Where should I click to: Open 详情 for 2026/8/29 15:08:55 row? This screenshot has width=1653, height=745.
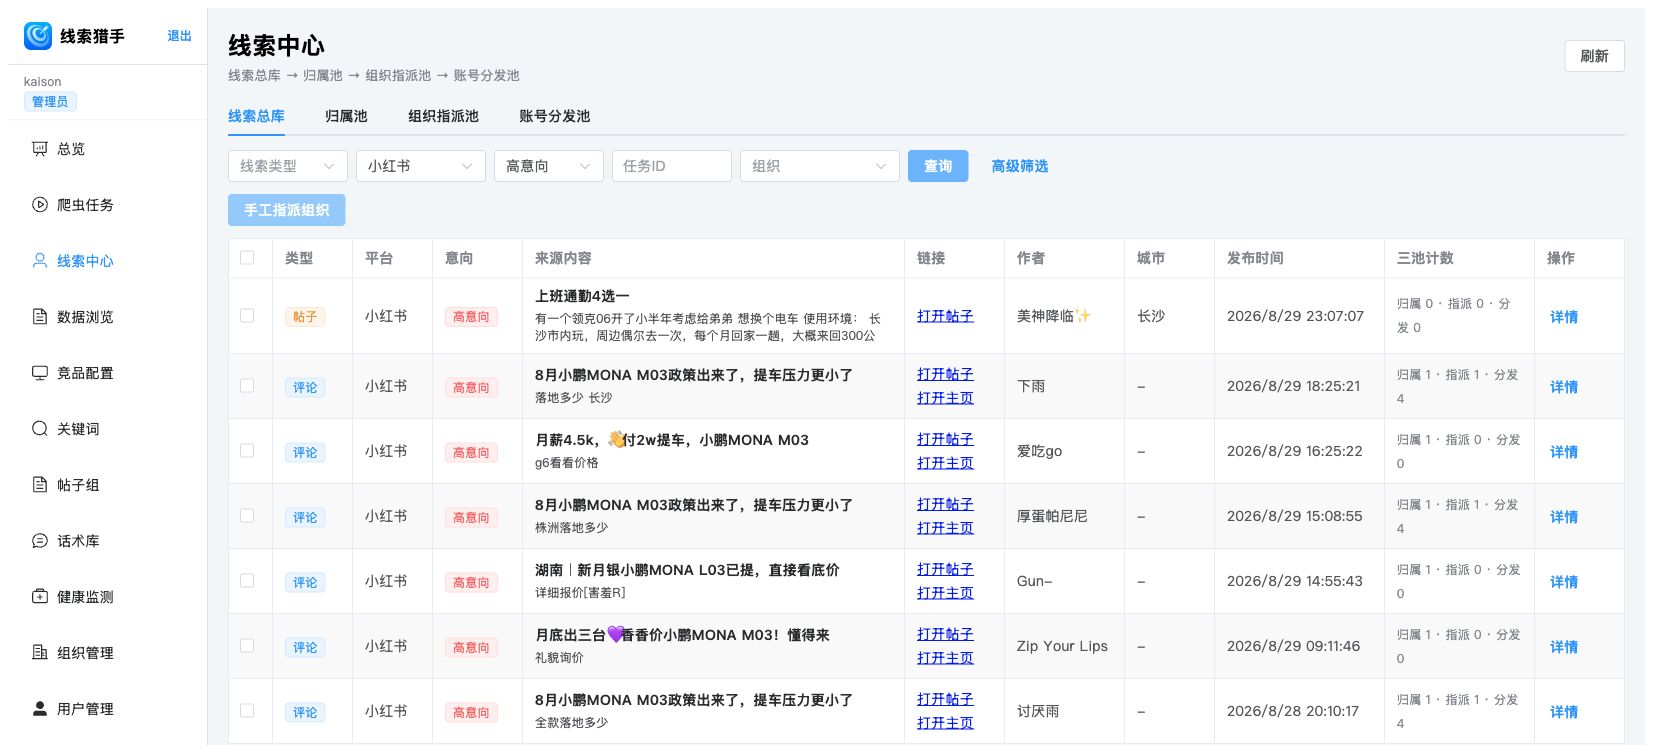tap(1564, 517)
